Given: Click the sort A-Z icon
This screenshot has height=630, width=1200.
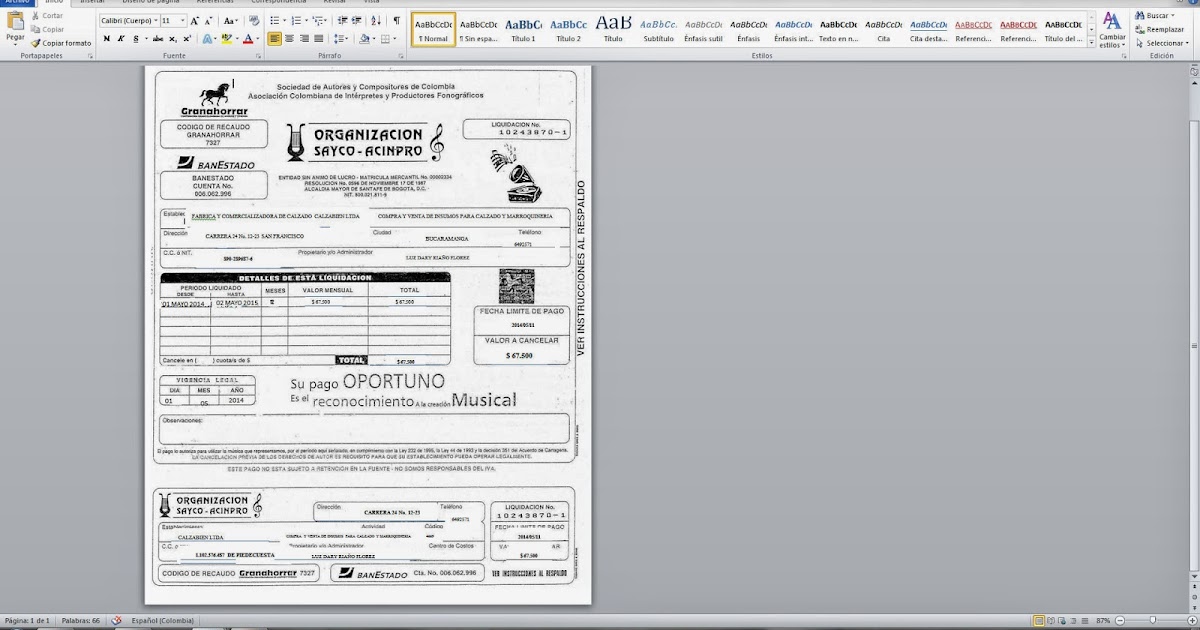Looking at the screenshot, I should click(375, 21).
